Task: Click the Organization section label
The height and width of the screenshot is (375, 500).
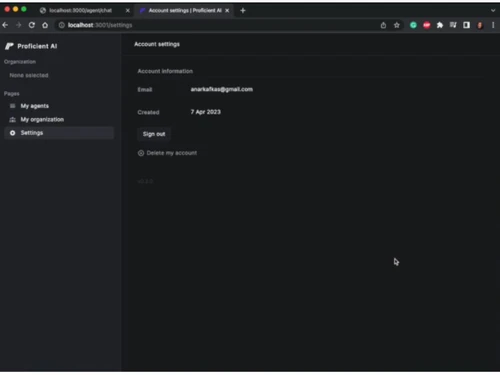Action: coord(20,62)
